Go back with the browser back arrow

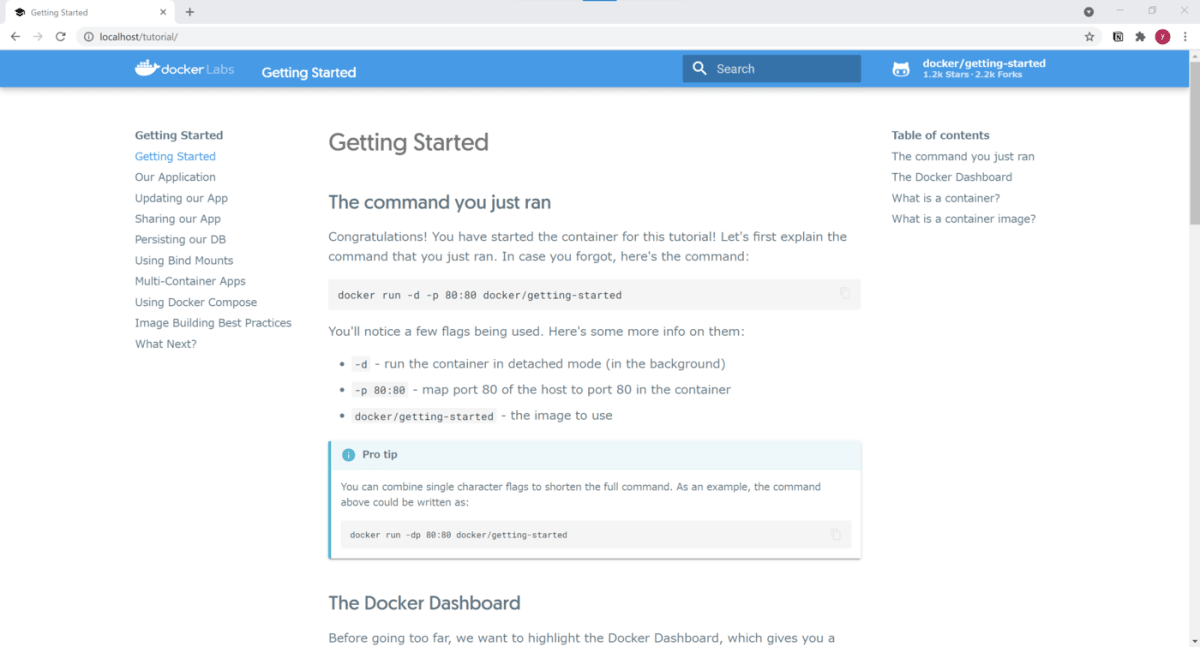coord(15,36)
